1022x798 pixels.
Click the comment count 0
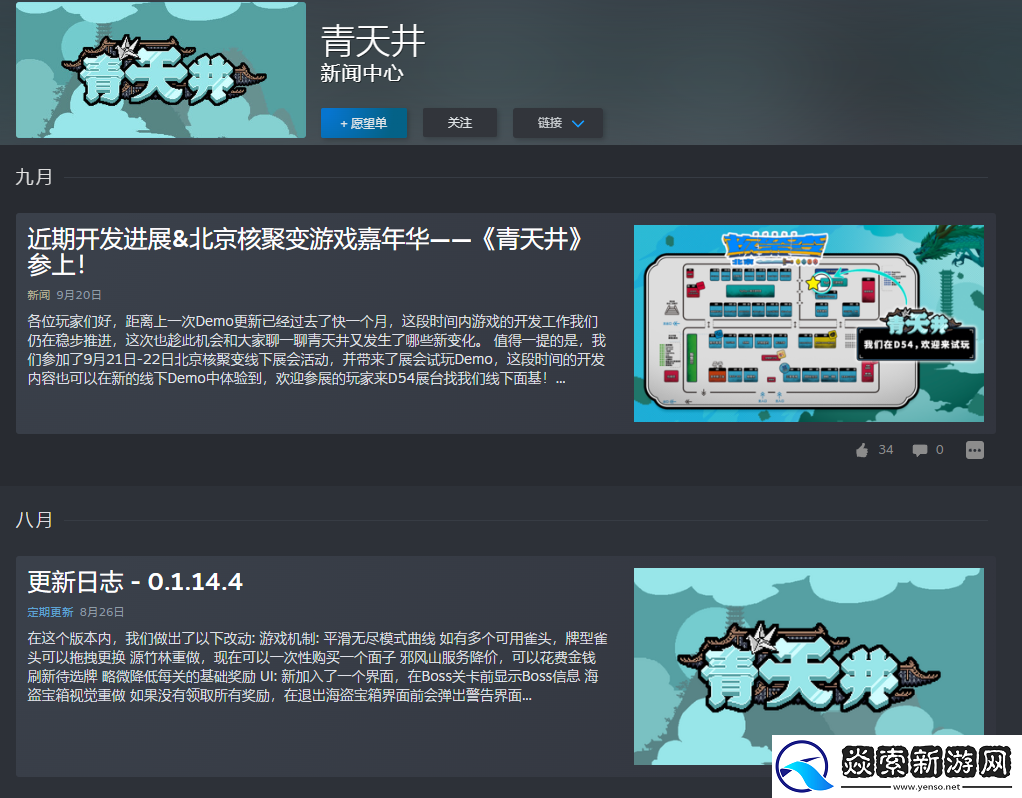(x=939, y=450)
